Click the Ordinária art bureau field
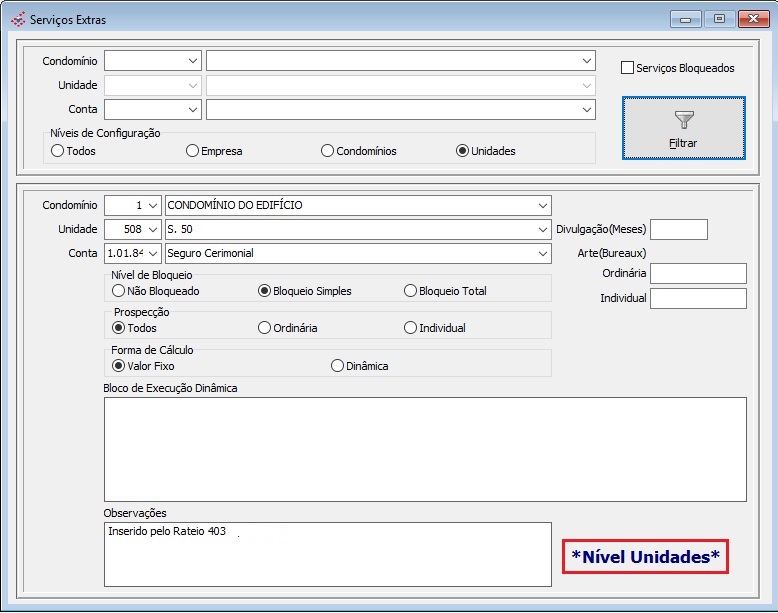778x613 pixels. 698,274
